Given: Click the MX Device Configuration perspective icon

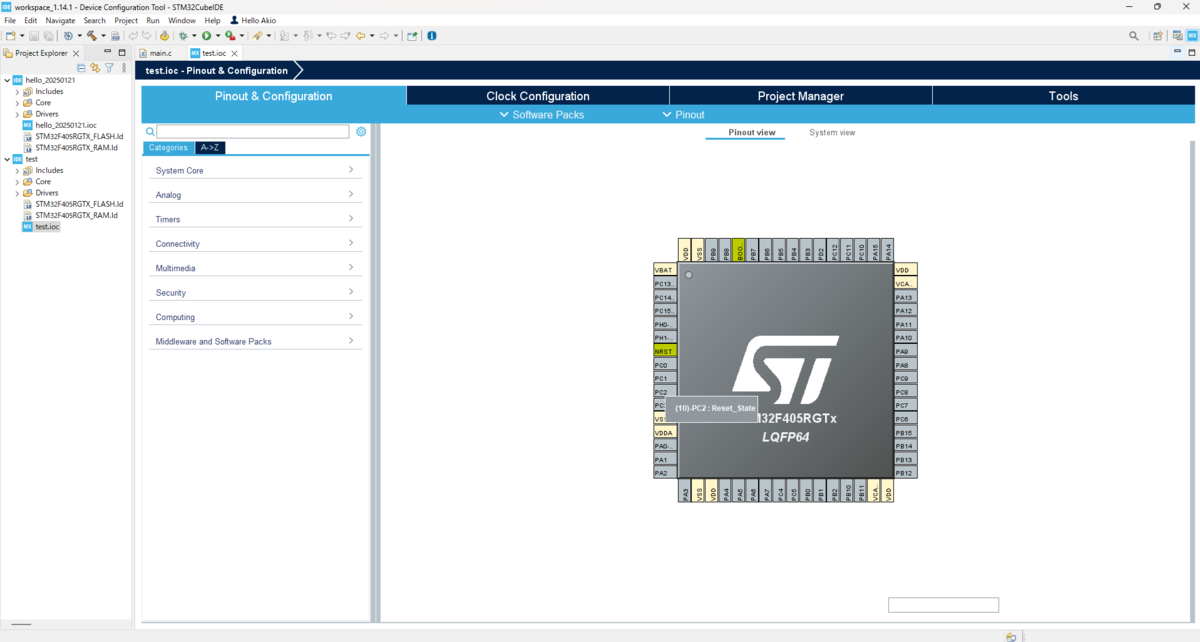Looking at the screenshot, I should [1192, 35].
